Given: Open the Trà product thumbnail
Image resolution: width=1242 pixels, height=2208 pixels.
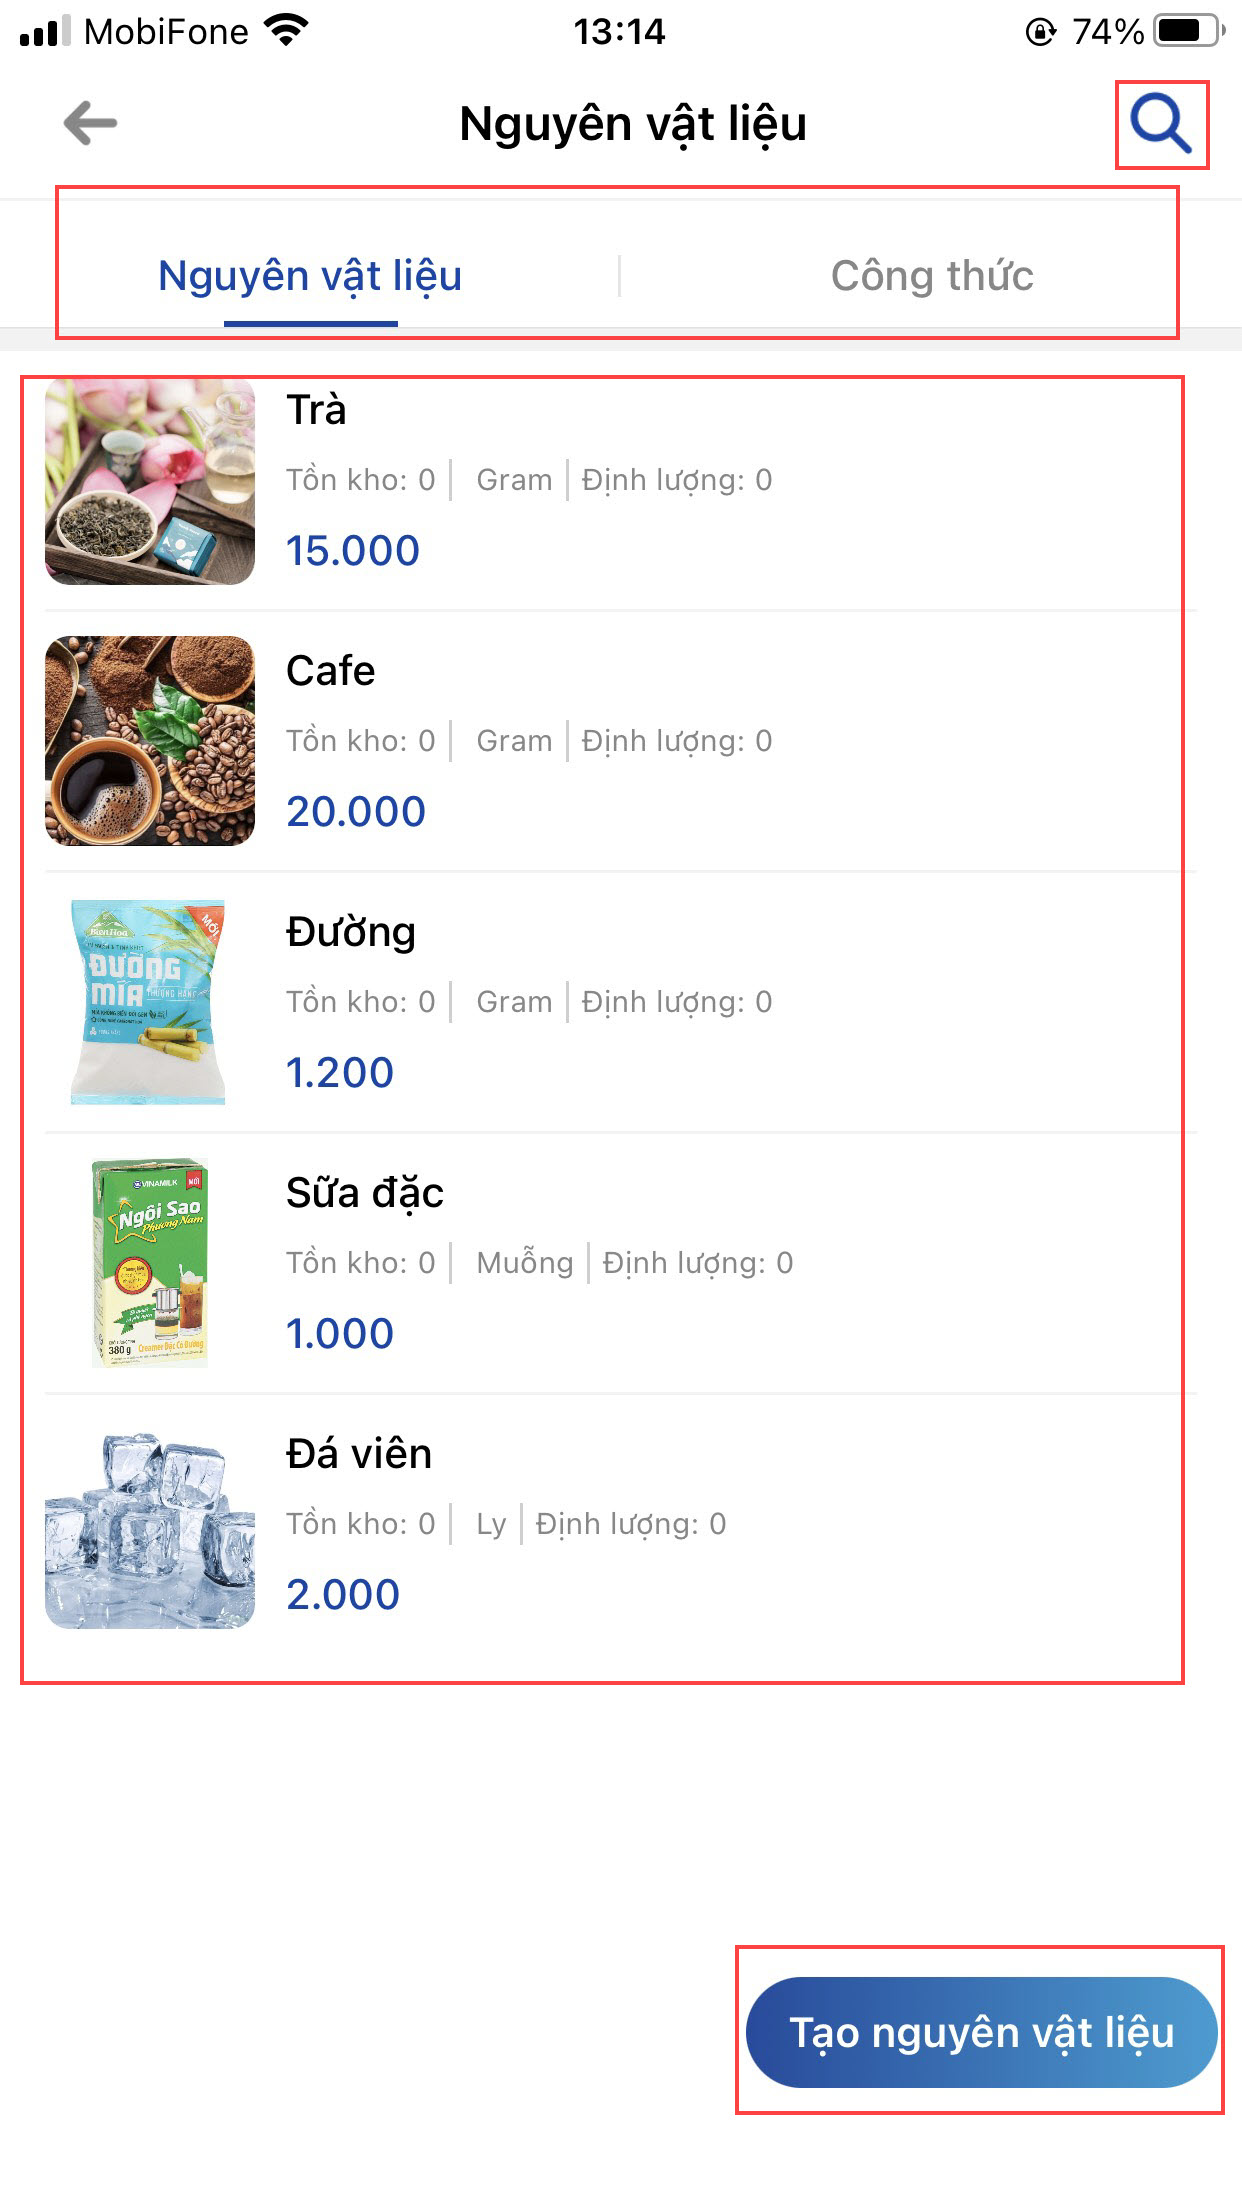Looking at the screenshot, I should click(x=150, y=481).
